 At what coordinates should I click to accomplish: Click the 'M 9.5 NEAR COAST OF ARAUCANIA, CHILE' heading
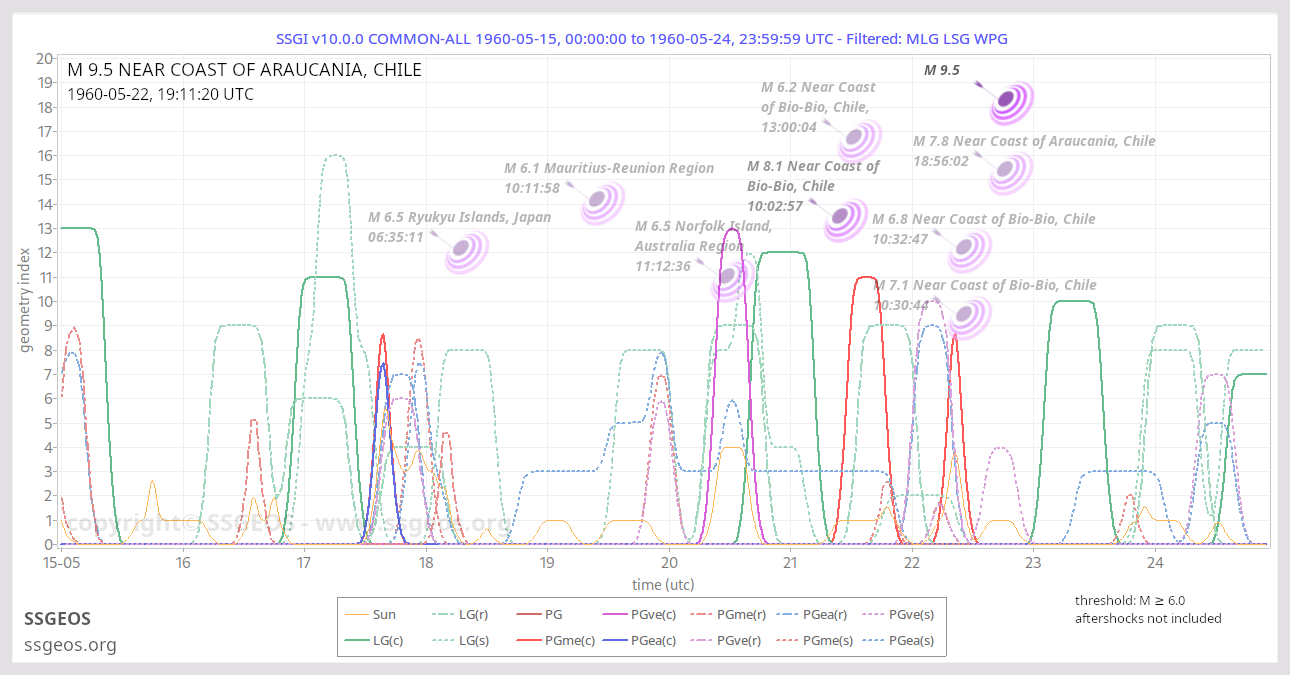click(244, 70)
